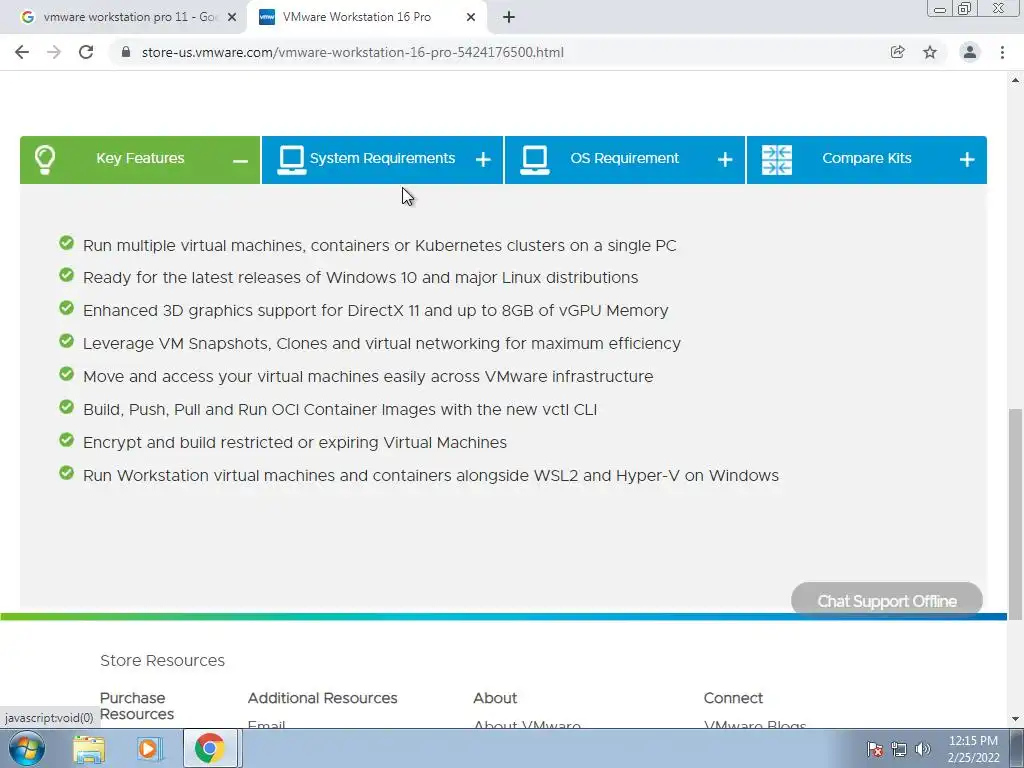
Task: Expand System Requirements with the plus sign
Action: click(483, 160)
